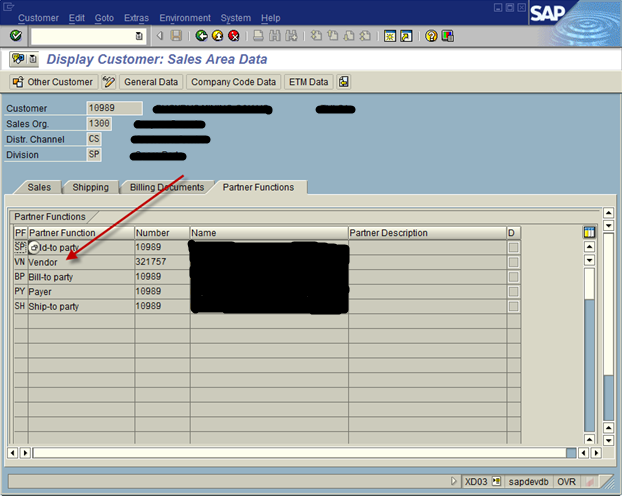Image resolution: width=622 pixels, height=496 pixels.
Task: Click the outer panel vertical scrollbar thumb
Action: [609, 304]
